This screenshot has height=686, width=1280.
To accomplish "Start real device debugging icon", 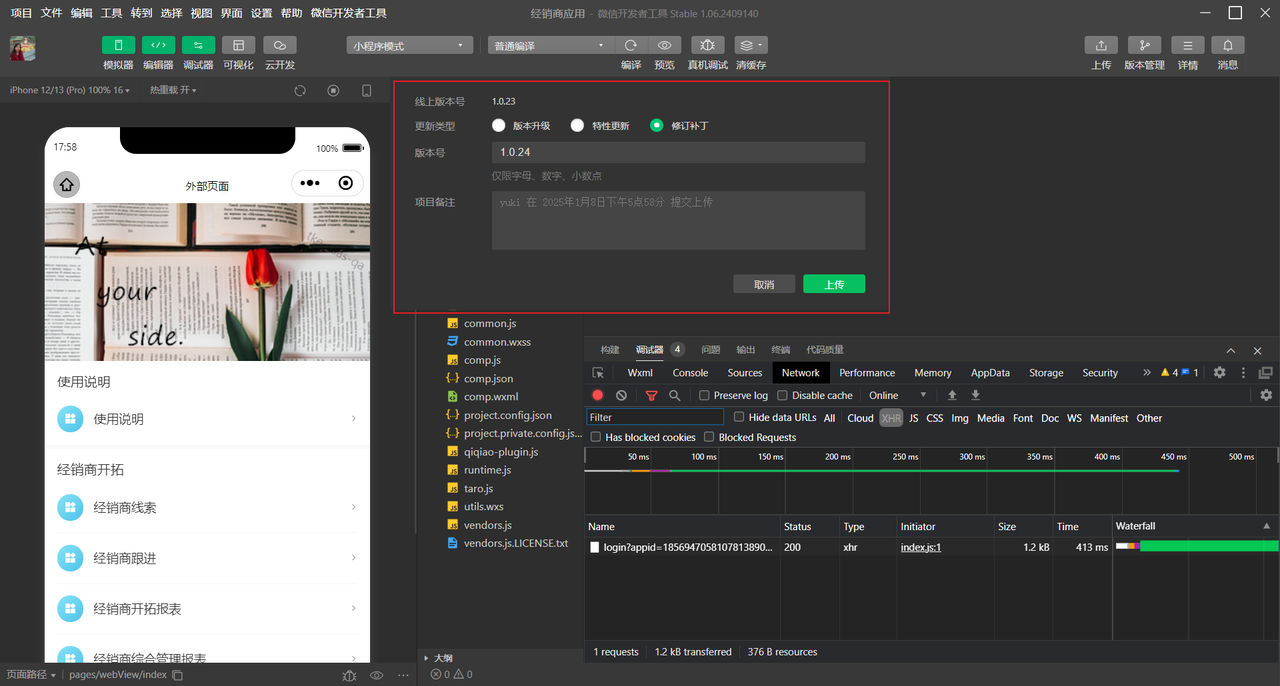I will (x=707, y=46).
